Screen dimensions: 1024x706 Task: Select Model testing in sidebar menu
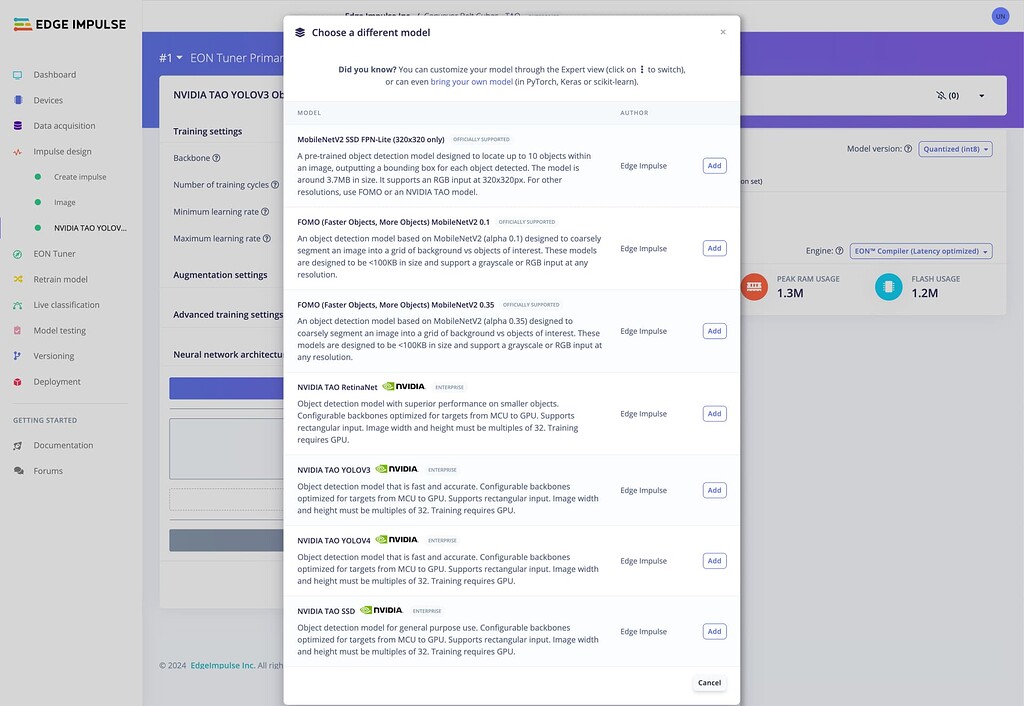[59, 330]
